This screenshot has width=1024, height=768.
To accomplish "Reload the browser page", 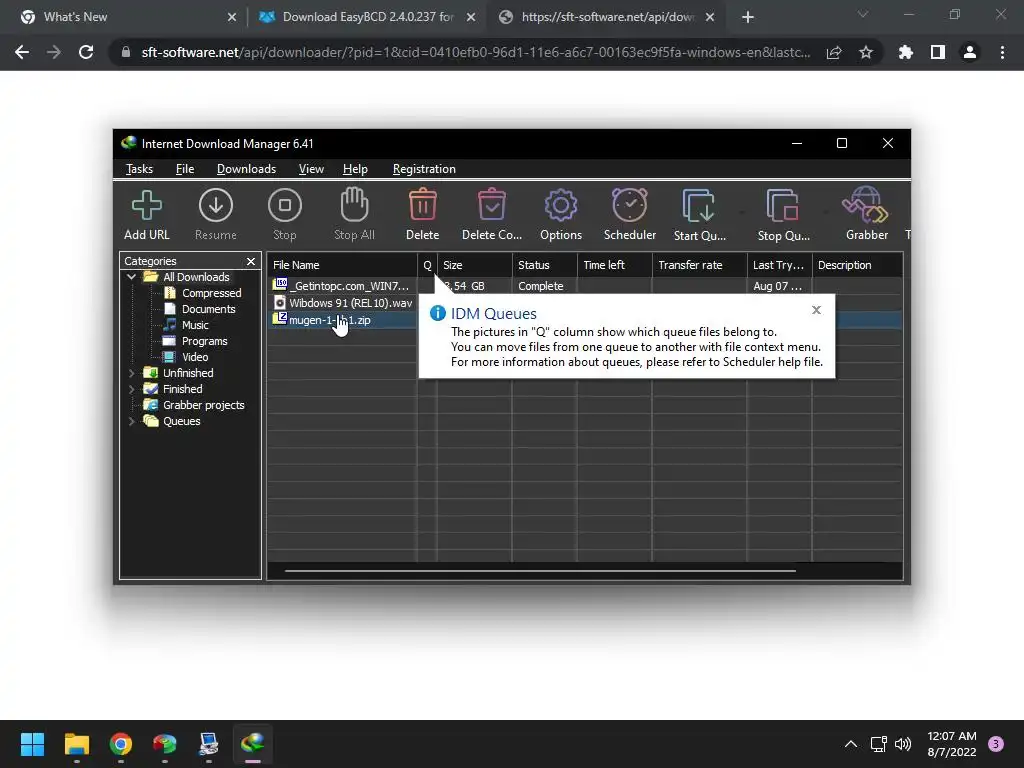I will point(86,52).
